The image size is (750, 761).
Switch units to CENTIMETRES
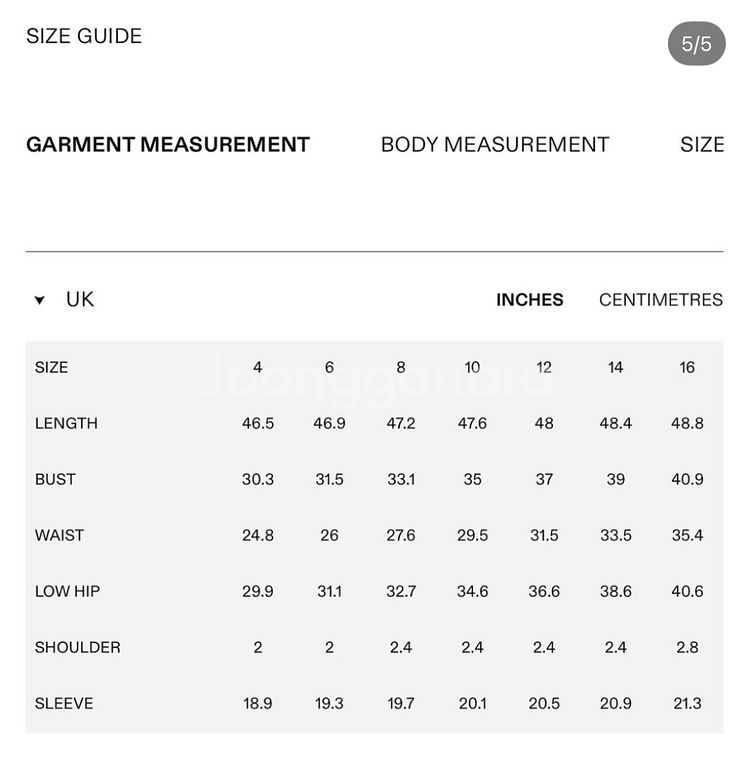tap(661, 300)
